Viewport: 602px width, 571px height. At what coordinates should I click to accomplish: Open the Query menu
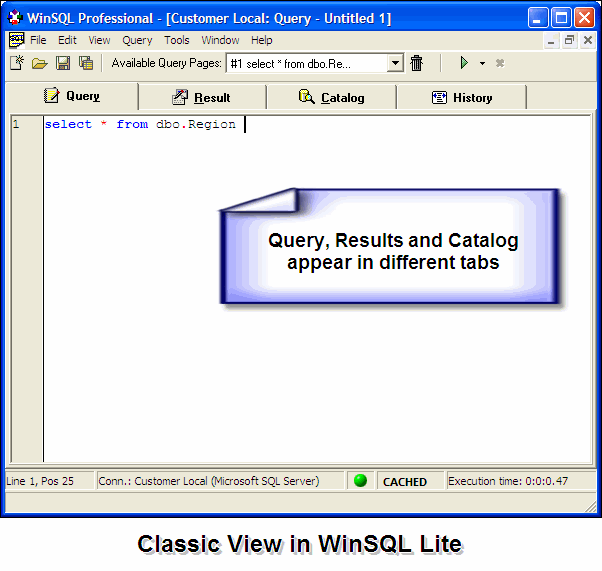pyautogui.click(x=137, y=40)
